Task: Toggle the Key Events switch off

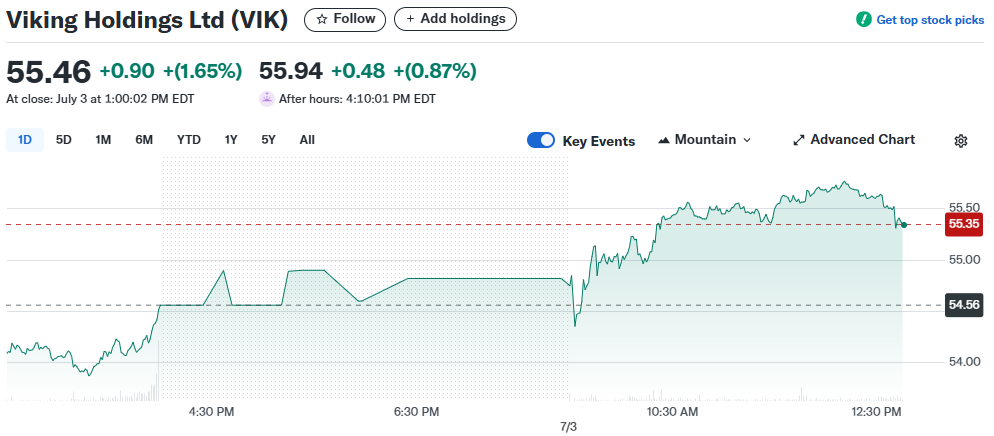Action: [541, 140]
